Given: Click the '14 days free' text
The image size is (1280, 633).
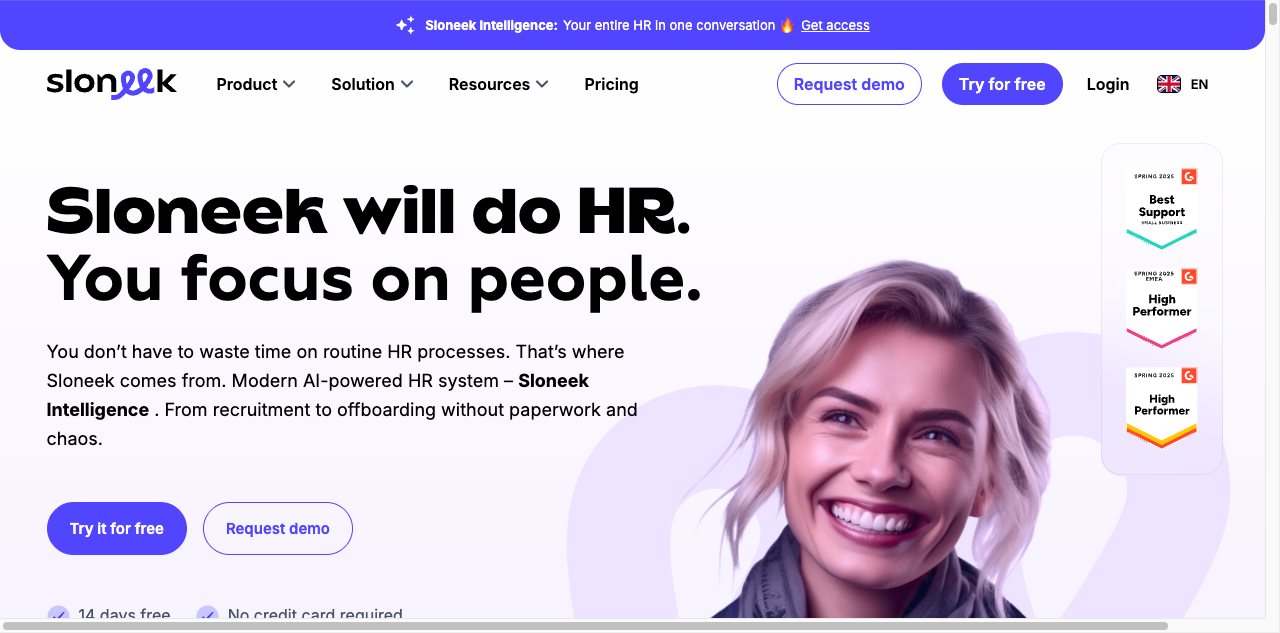Looking at the screenshot, I should [x=124, y=614].
